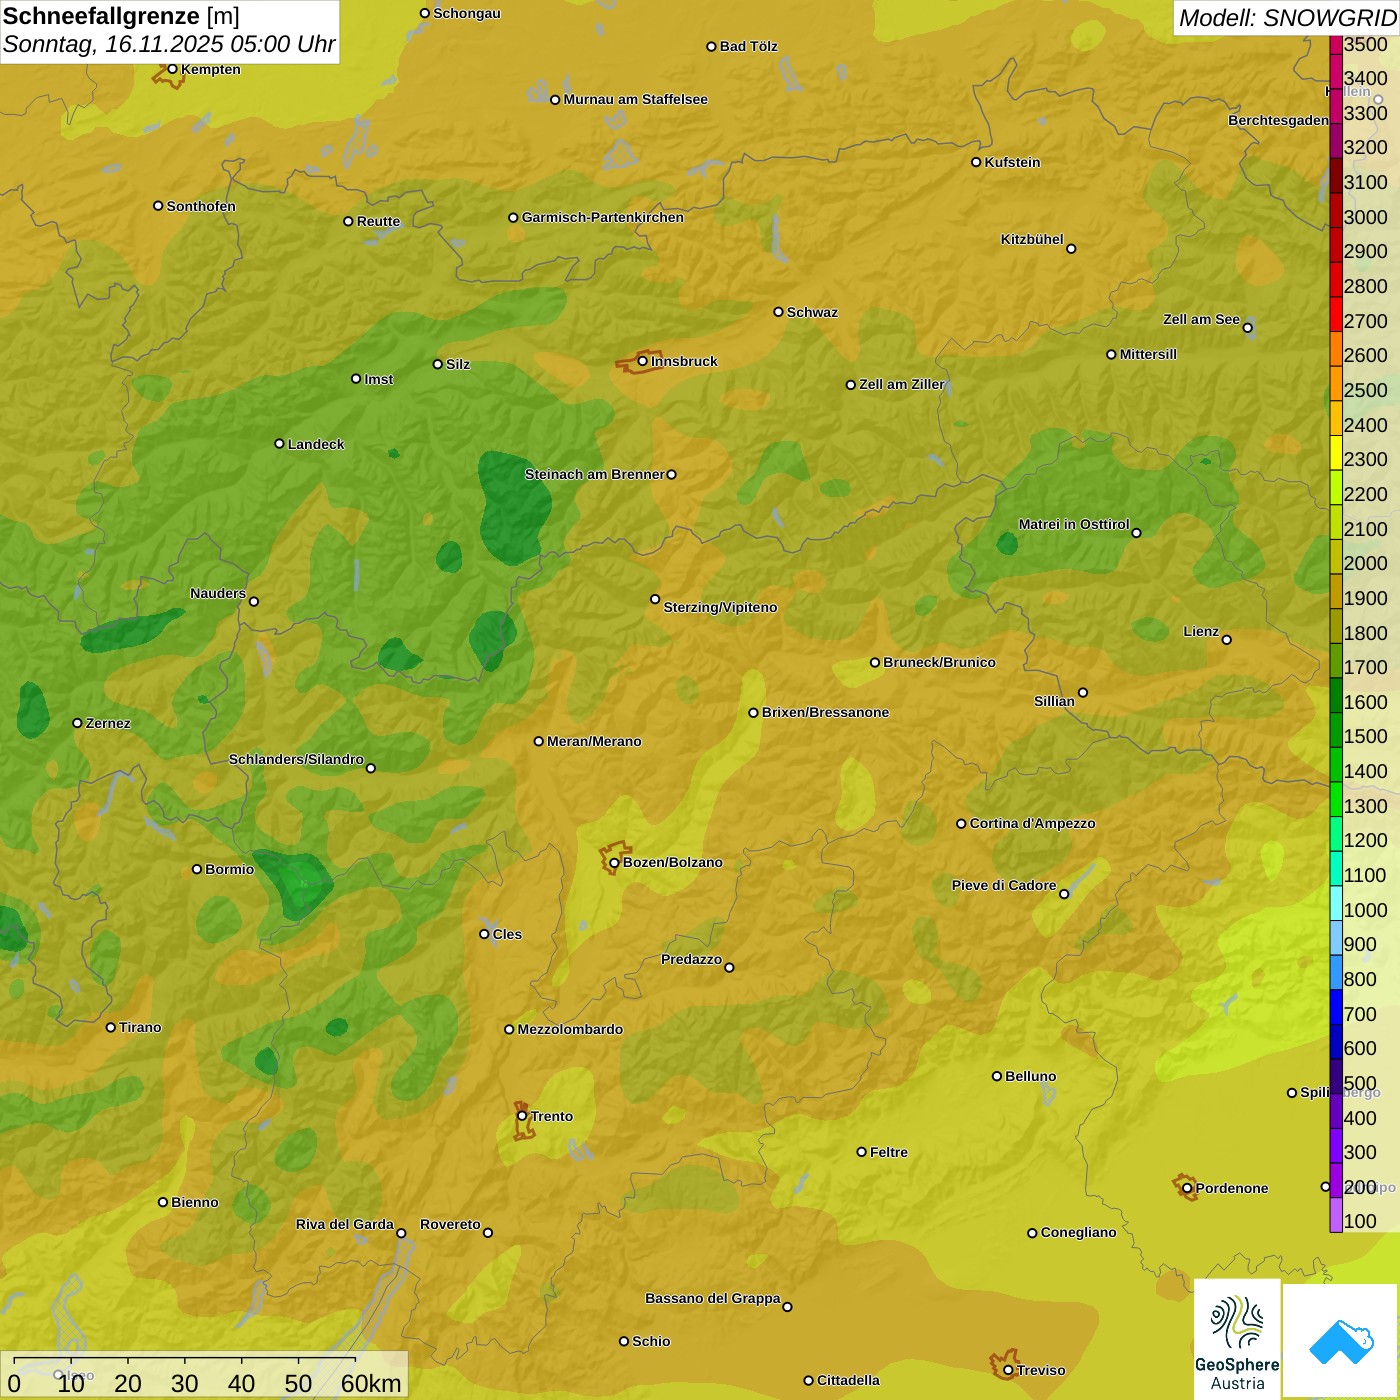Click the Nauders location dot
This screenshot has height=1400, width=1400.
pos(254,601)
